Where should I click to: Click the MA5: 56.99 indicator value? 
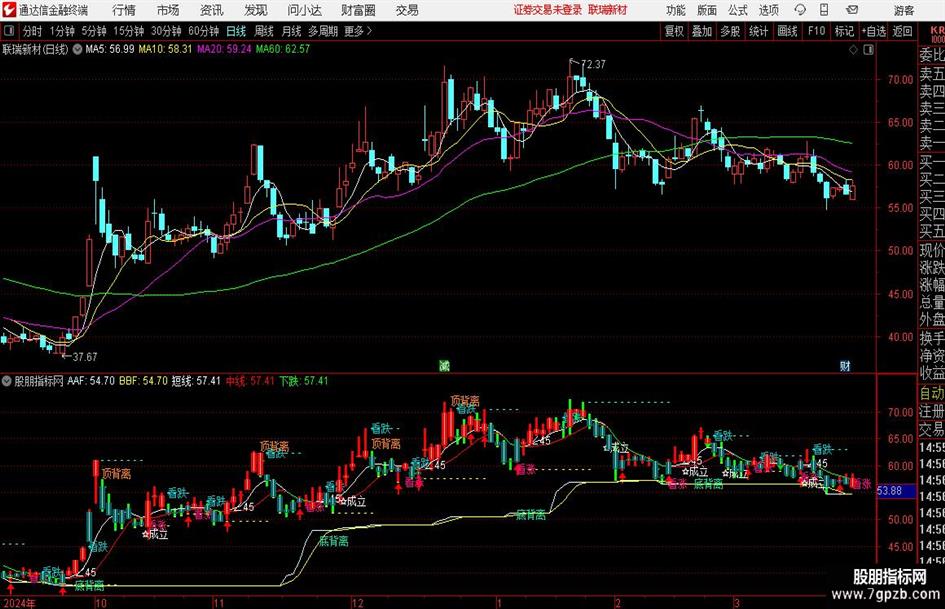click(x=110, y=49)
